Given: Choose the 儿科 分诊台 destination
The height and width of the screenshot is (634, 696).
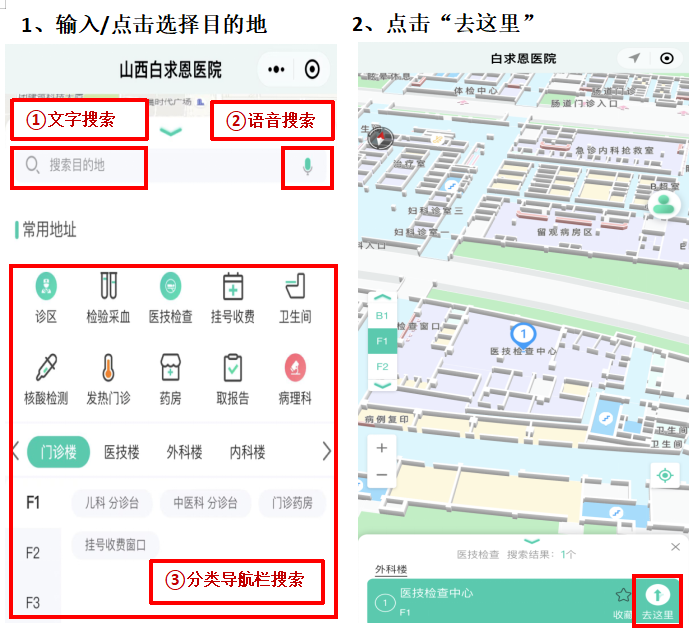Looking at the screenshot, I should click(112, 503).
